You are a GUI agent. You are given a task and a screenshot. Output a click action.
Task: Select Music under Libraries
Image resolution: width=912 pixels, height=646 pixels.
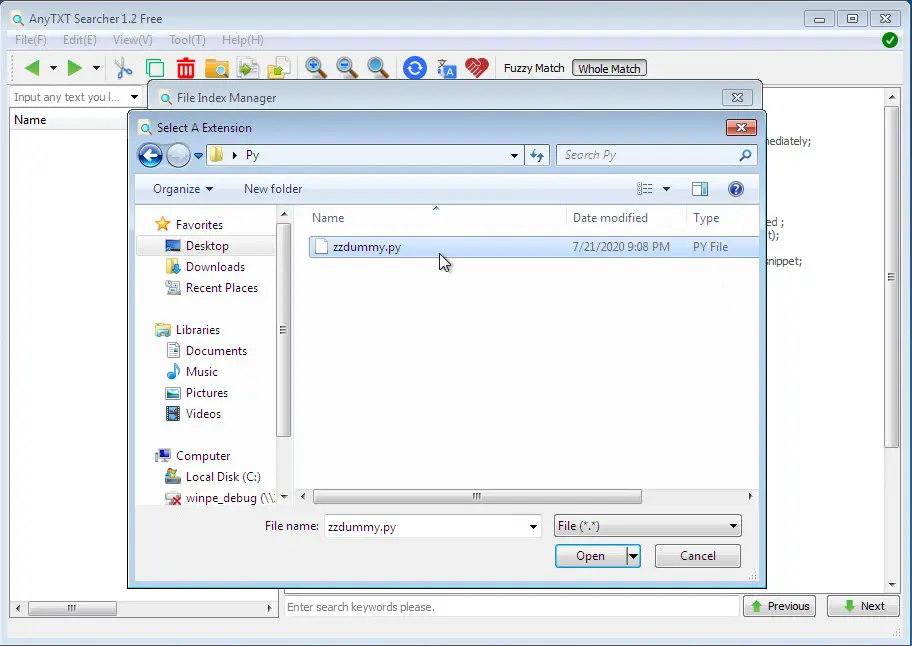[192, 372]
